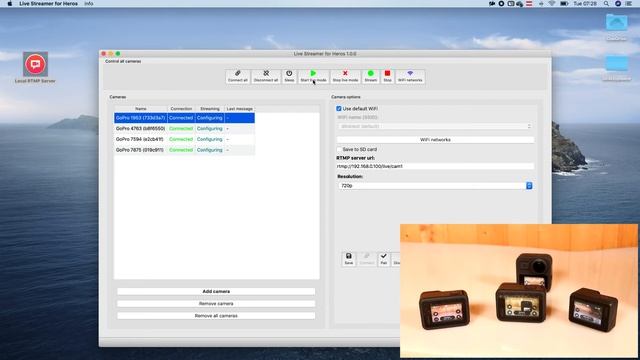Sort by Streaming column header
The width and height of the screenshot is (640, 360).
pos(210,109)
